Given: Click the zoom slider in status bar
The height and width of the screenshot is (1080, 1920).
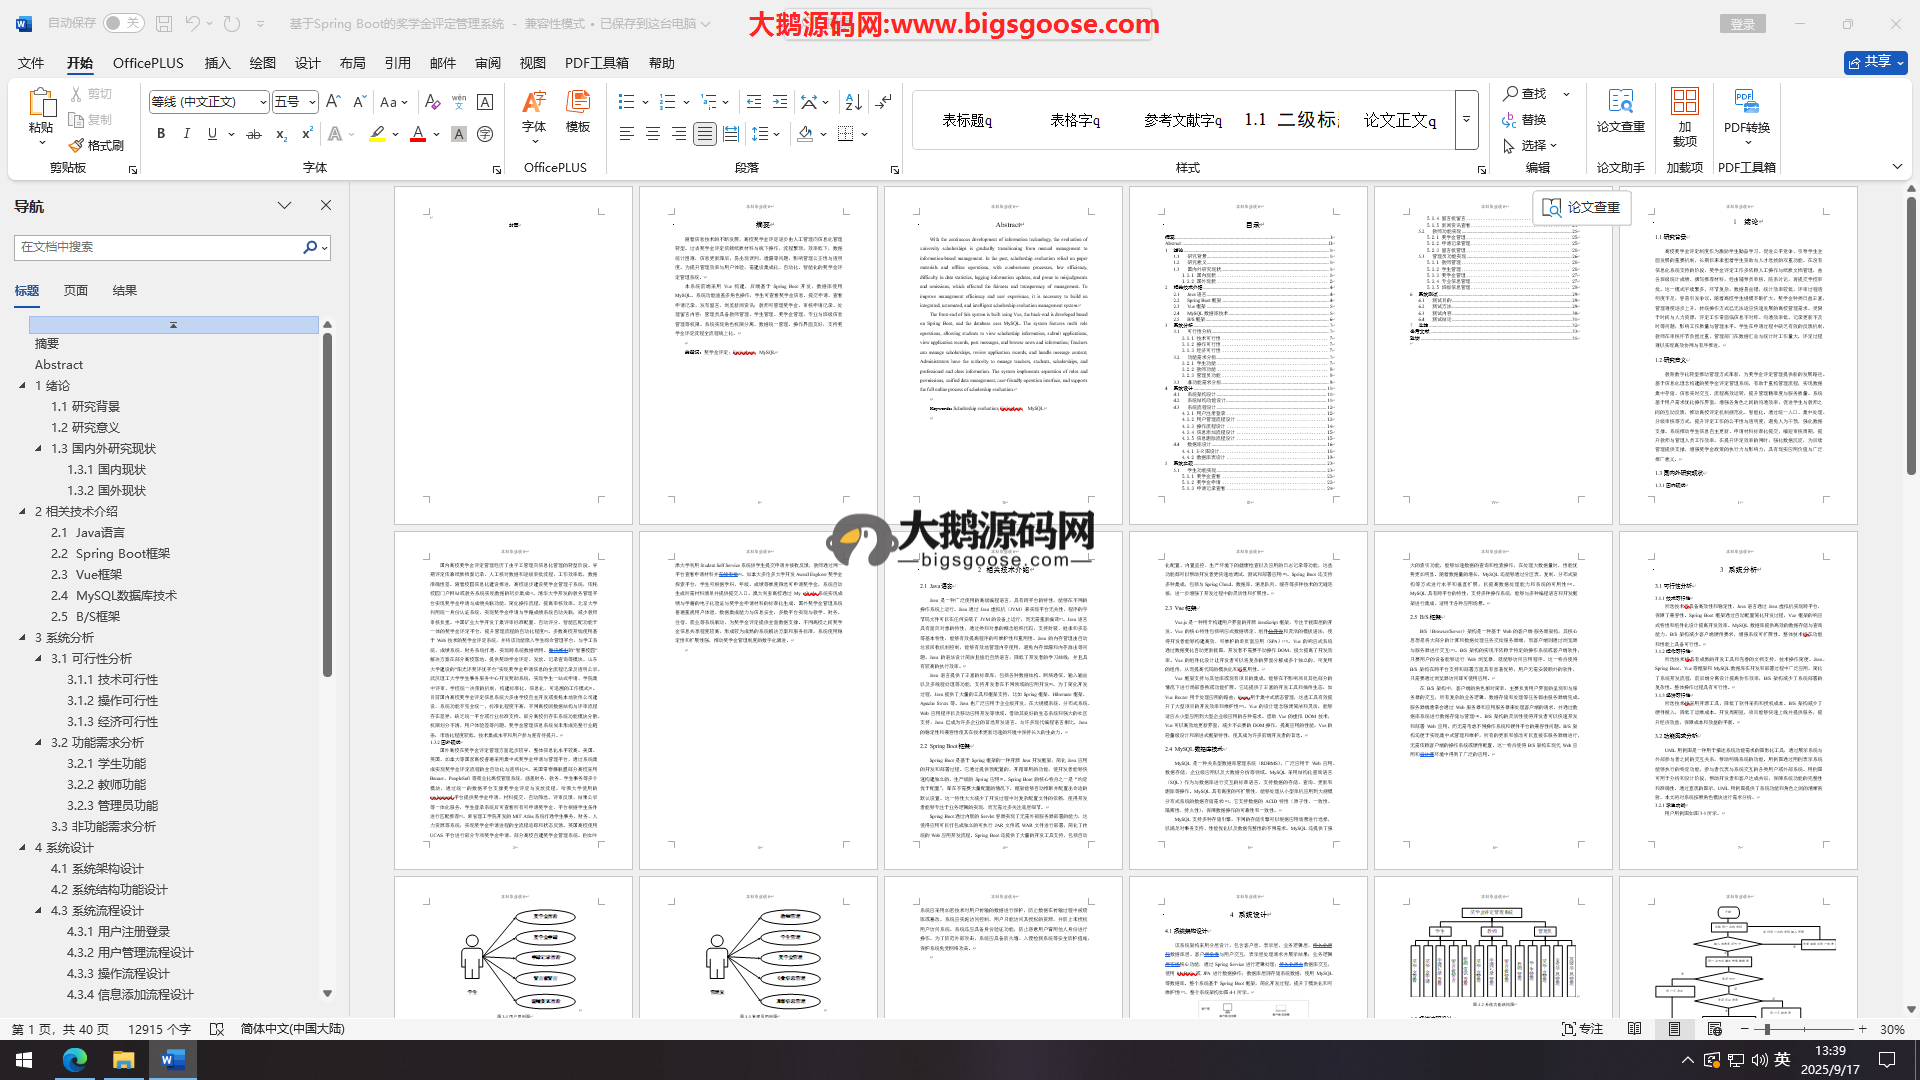Looking at the screenshot, I should tap(1767, 1029).
